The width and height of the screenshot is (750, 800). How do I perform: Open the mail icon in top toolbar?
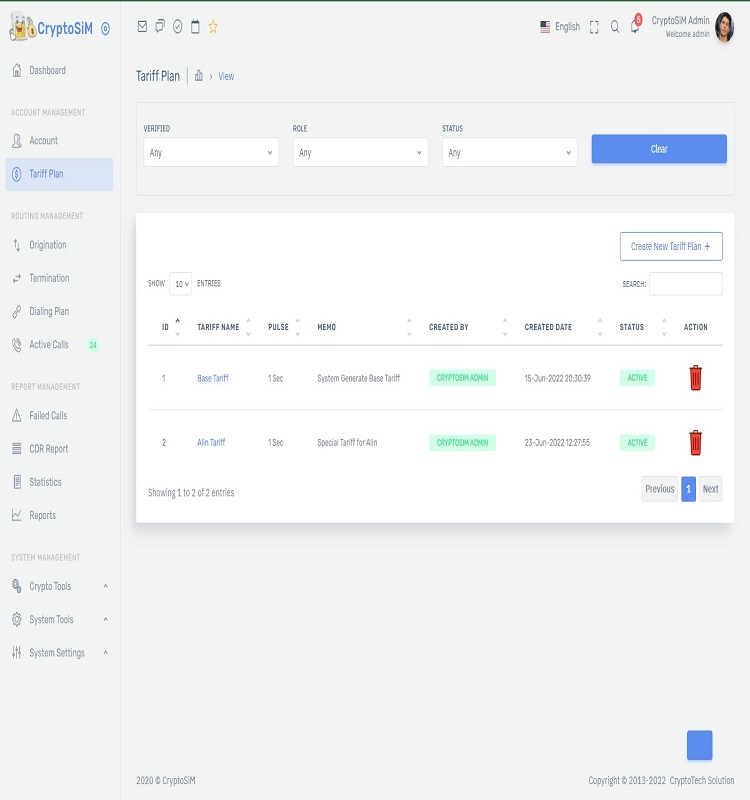tap(142, 27)
